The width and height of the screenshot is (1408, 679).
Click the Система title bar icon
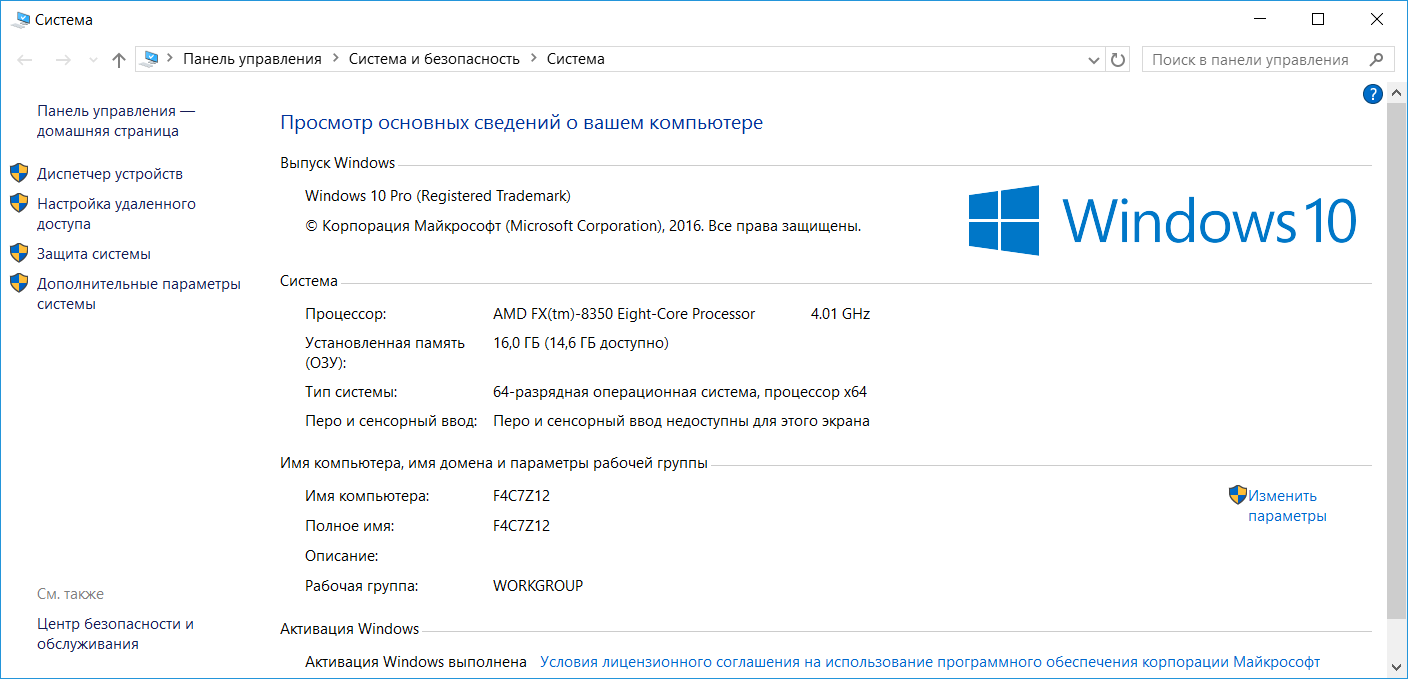point(22,19)
